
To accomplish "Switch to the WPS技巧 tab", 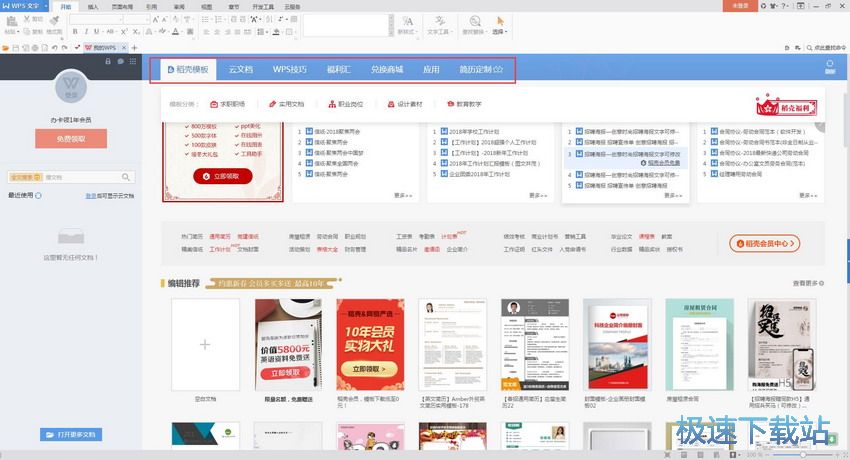I will pyautogui.click(x=289, y=69).
